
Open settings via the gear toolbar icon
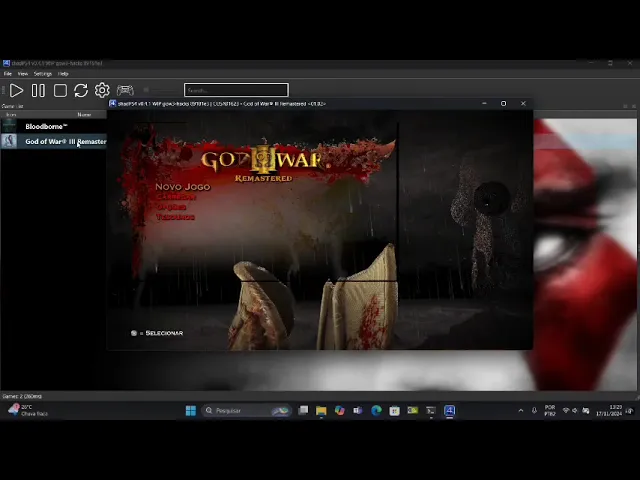point(102,90)
